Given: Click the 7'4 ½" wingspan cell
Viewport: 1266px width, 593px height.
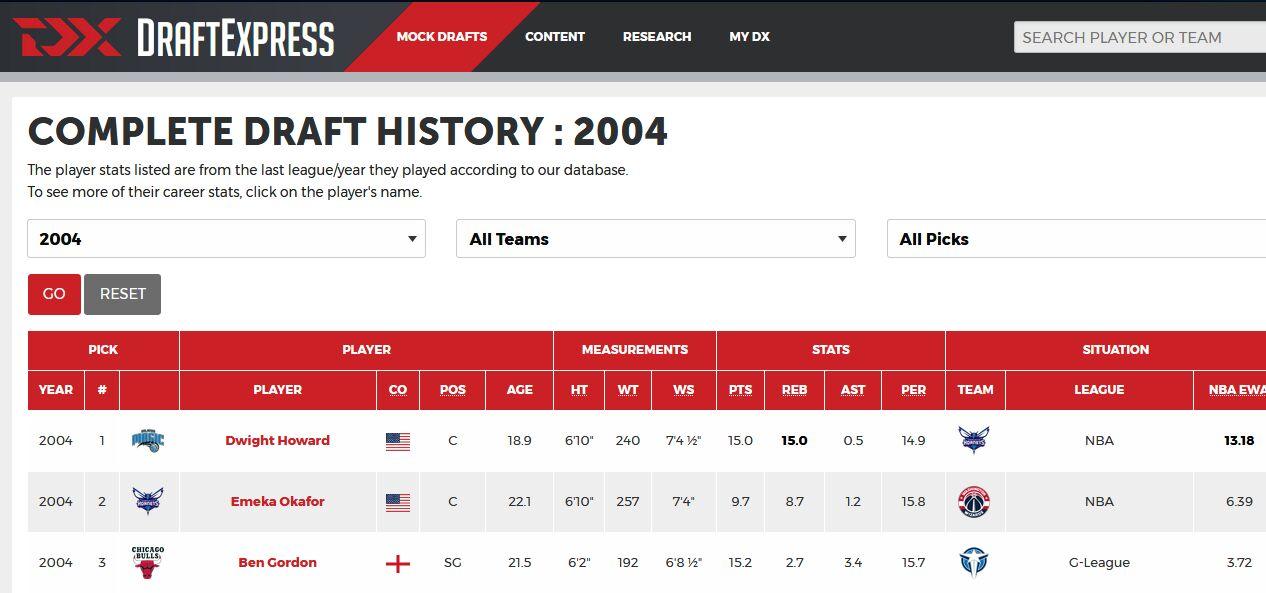Looking at the screenshot, I should pyautogui.click(x=683, y=441).
